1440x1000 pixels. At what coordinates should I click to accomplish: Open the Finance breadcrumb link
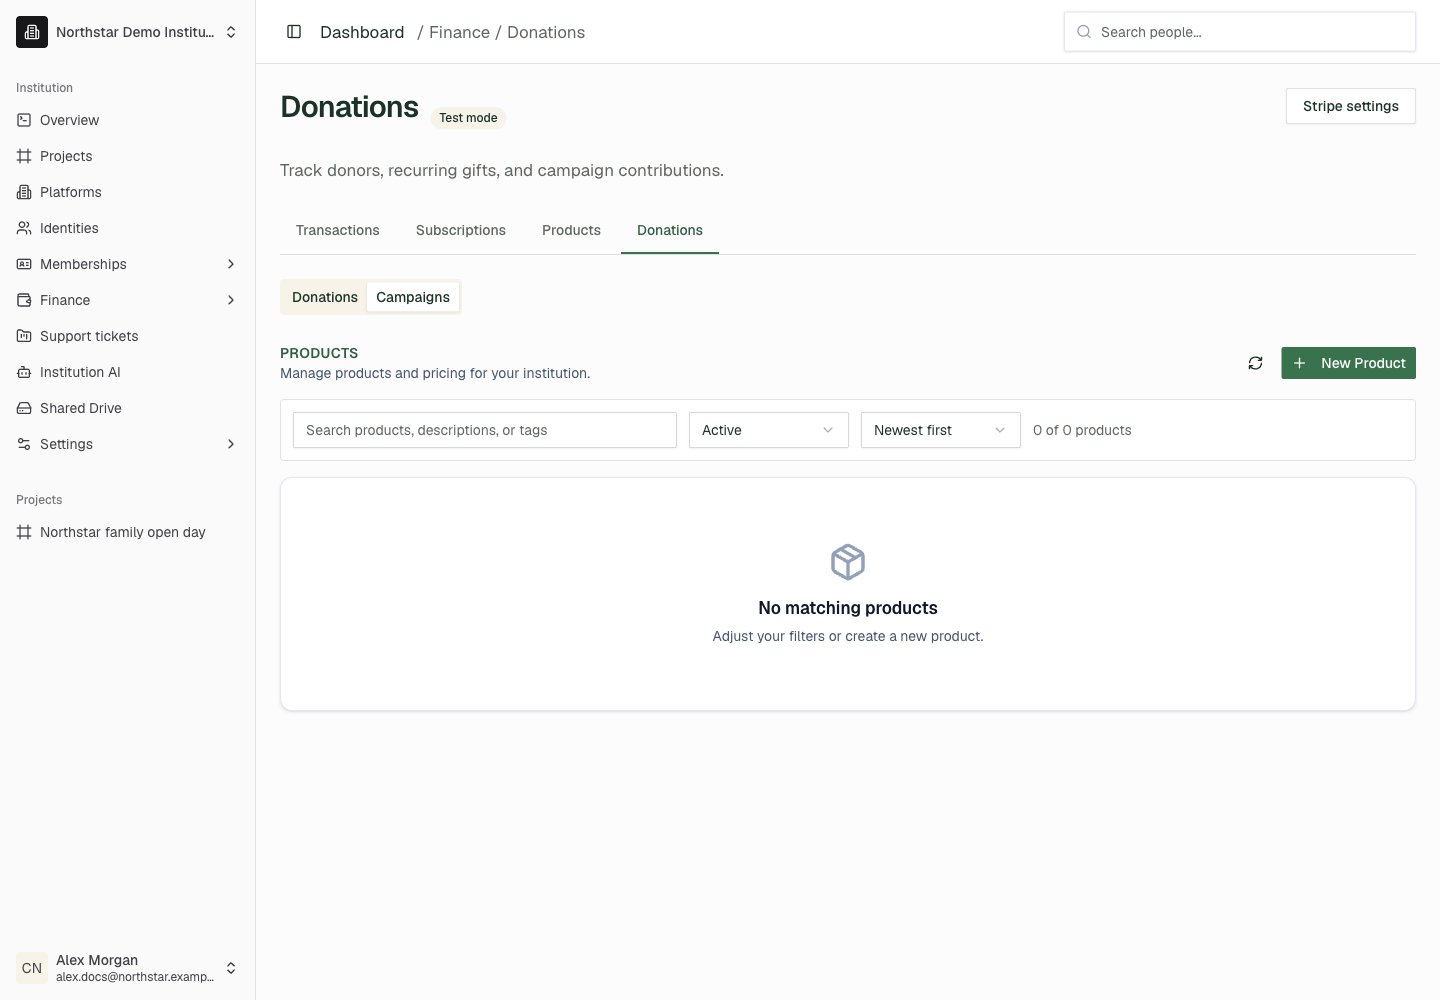pos(459,32)
